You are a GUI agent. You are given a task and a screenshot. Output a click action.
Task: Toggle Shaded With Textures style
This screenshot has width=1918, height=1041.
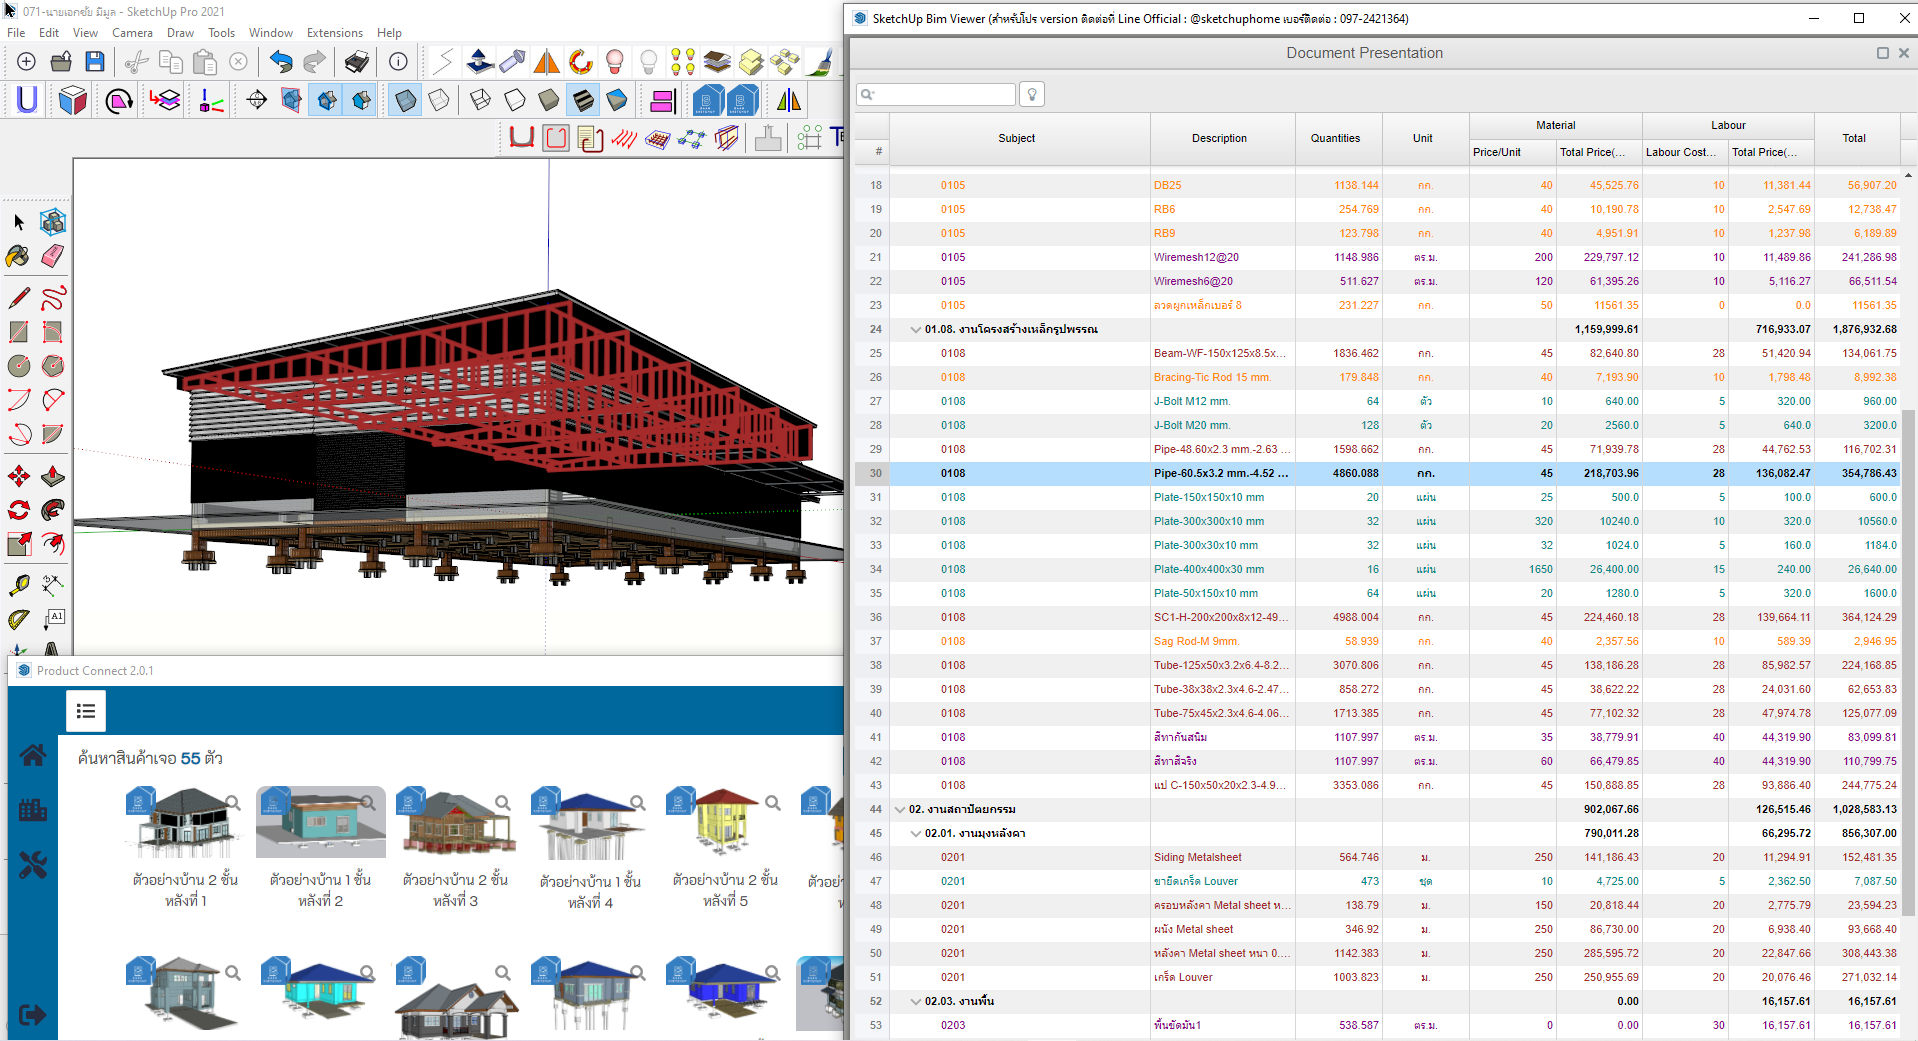(x=583, y=100)
